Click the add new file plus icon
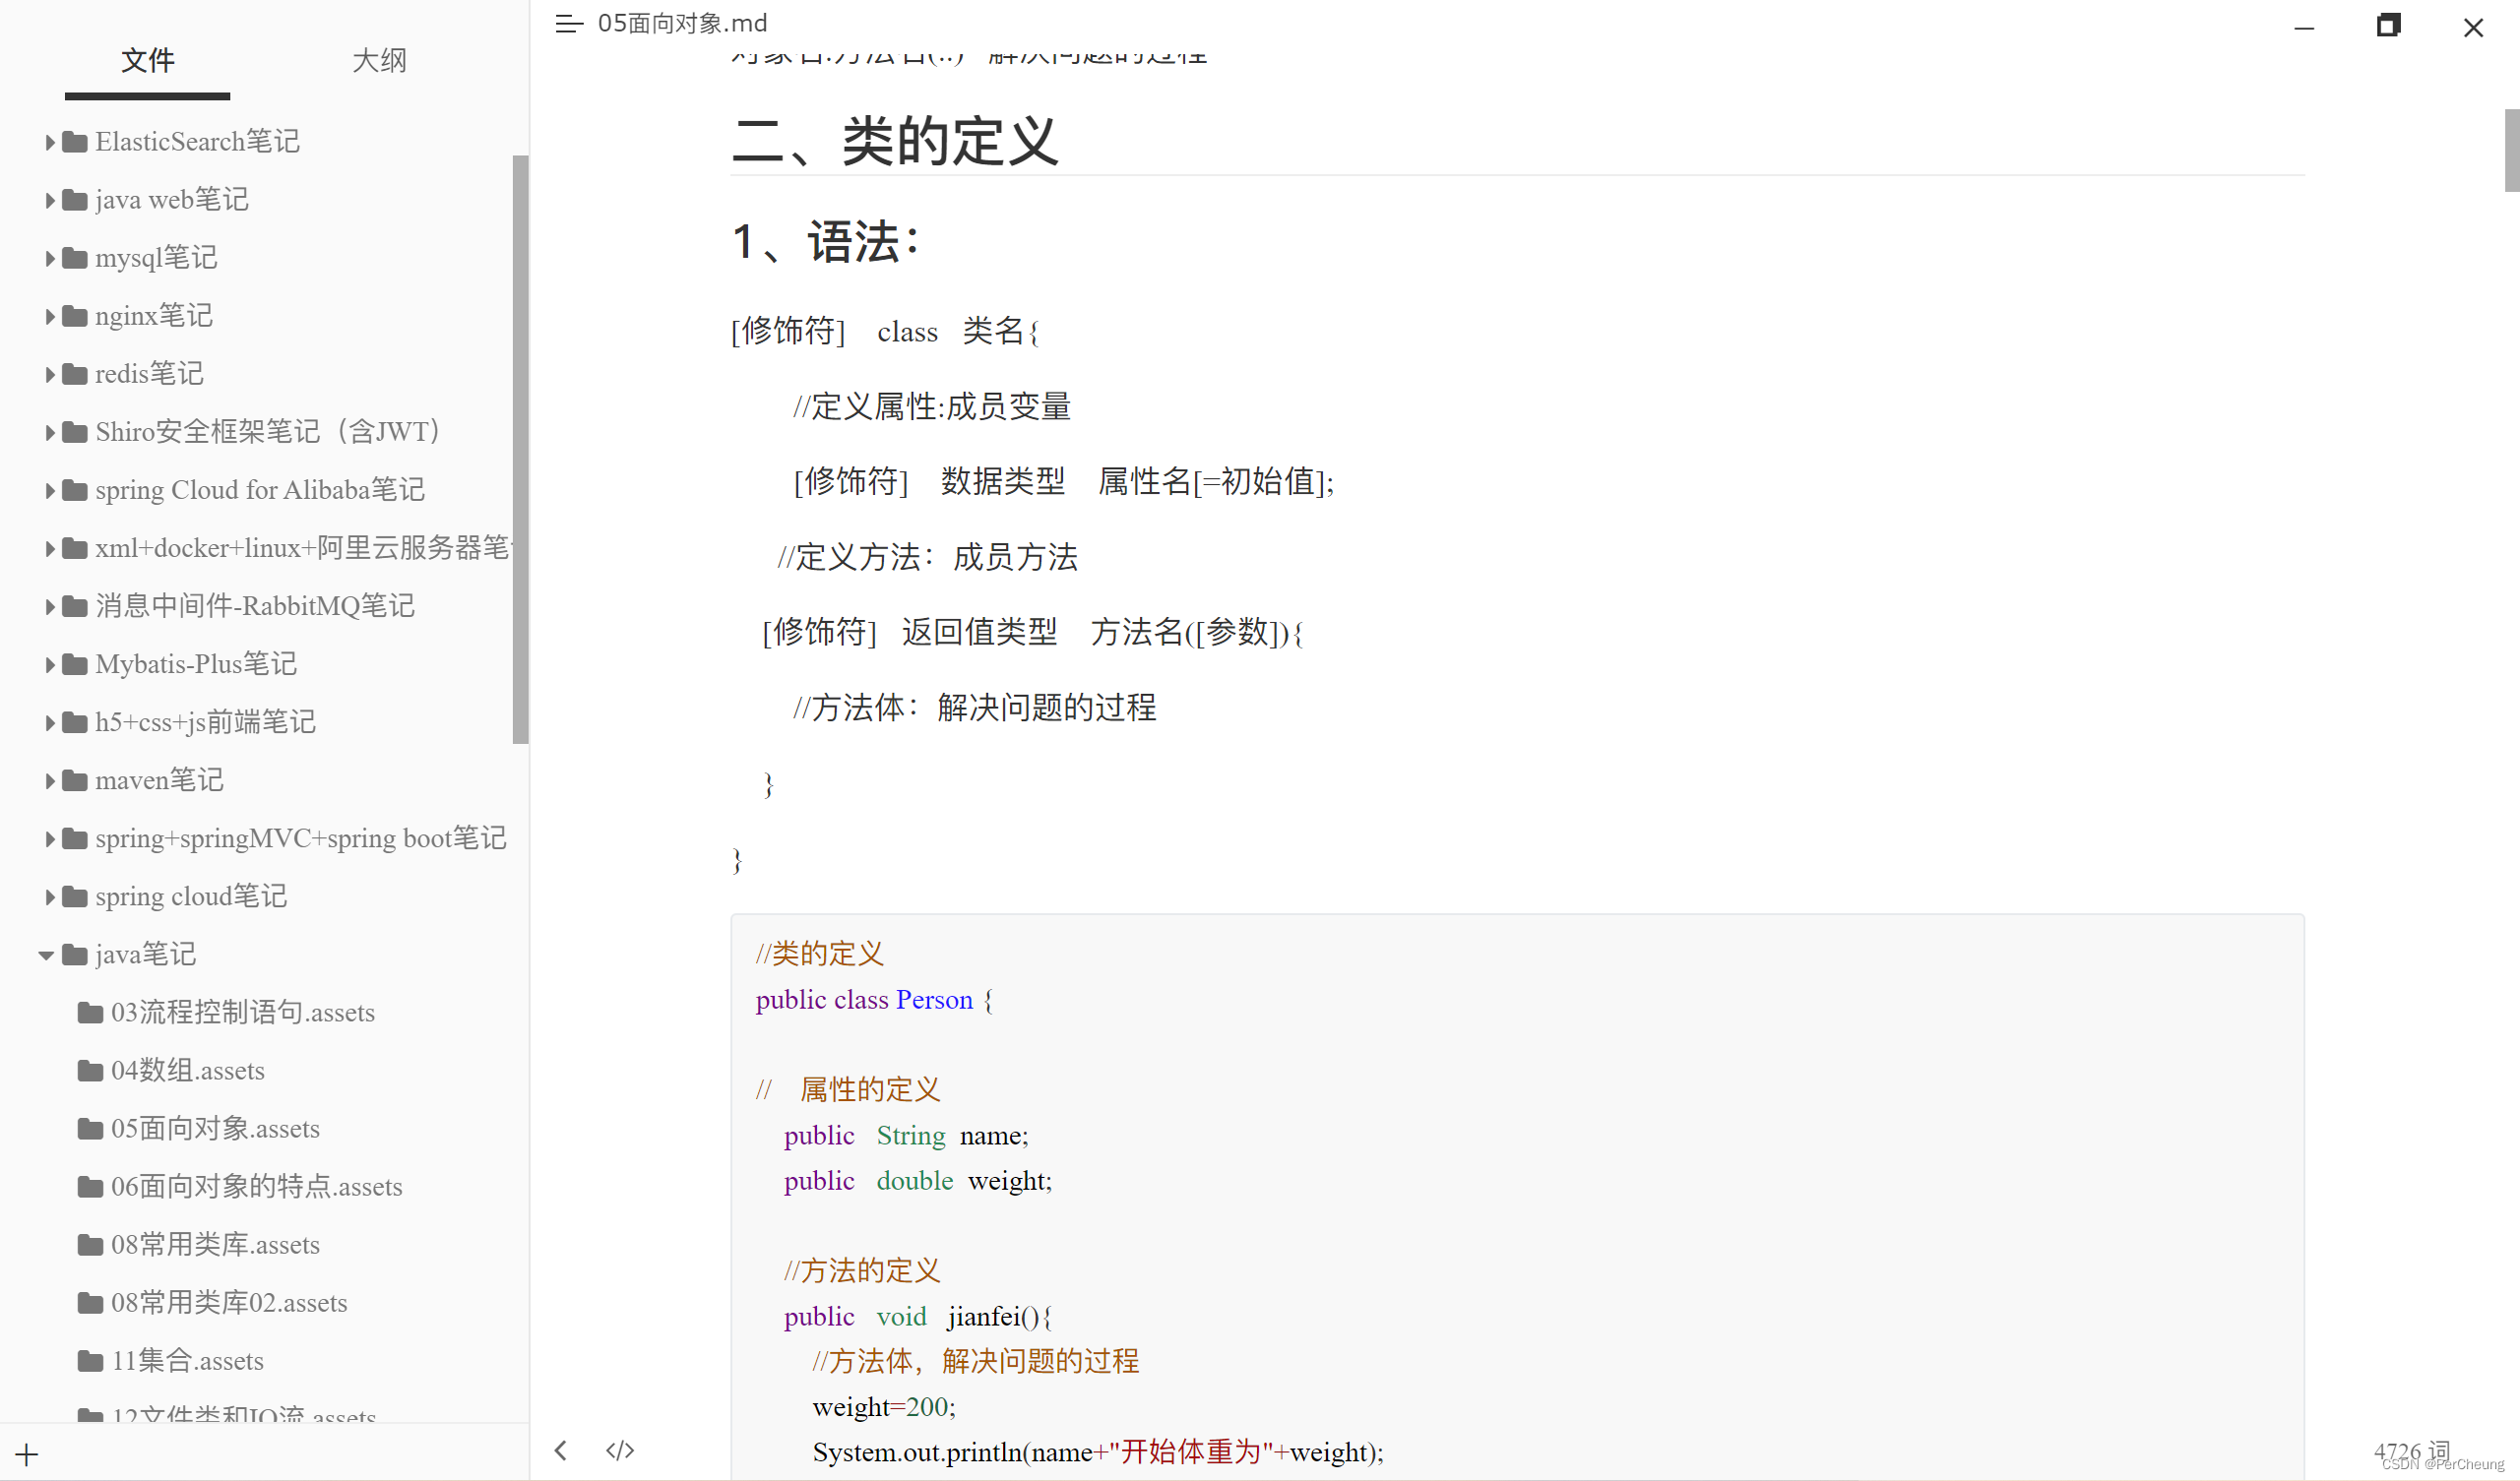 [27, 1454]
